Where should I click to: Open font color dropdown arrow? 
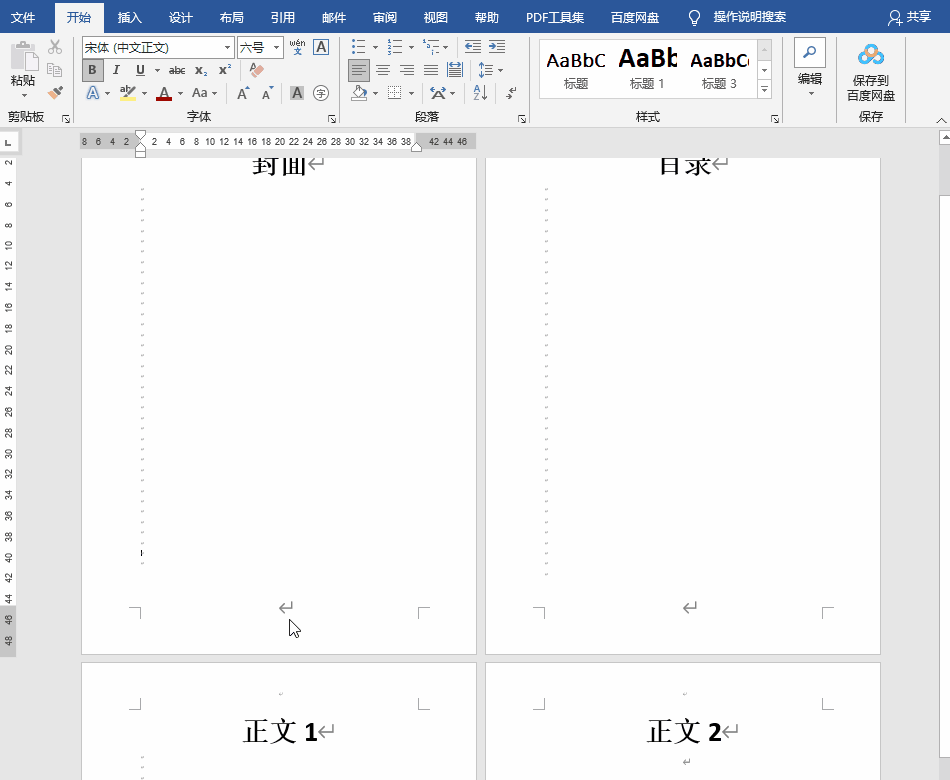180,93
